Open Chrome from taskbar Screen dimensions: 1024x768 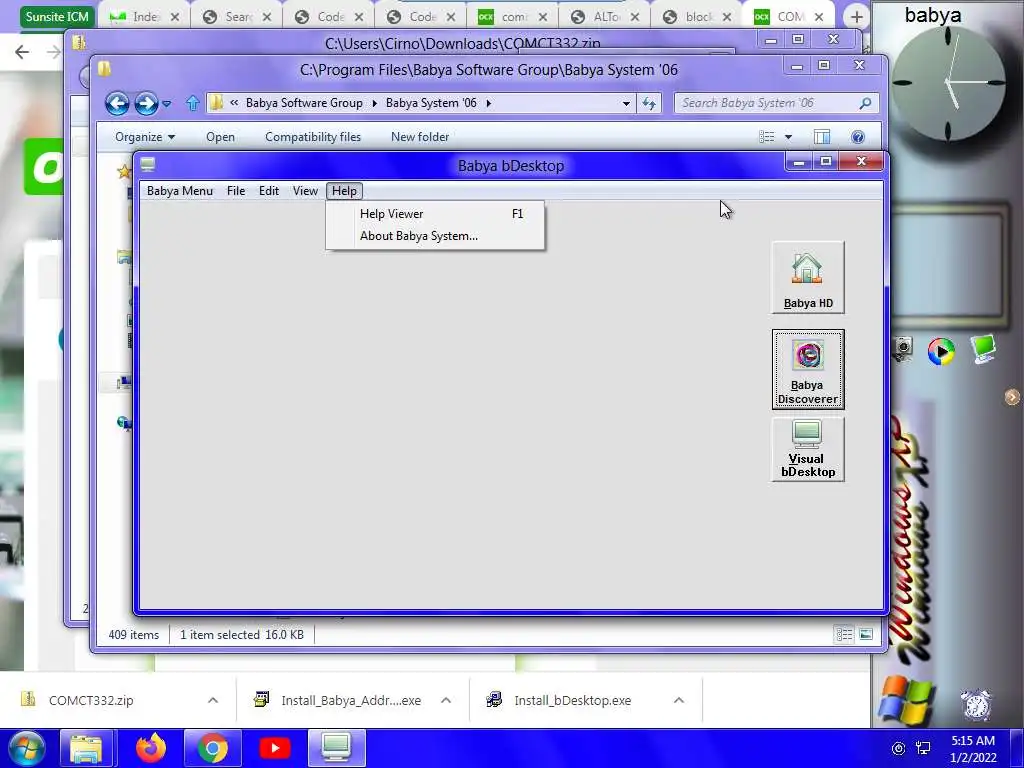coord(212,748)
